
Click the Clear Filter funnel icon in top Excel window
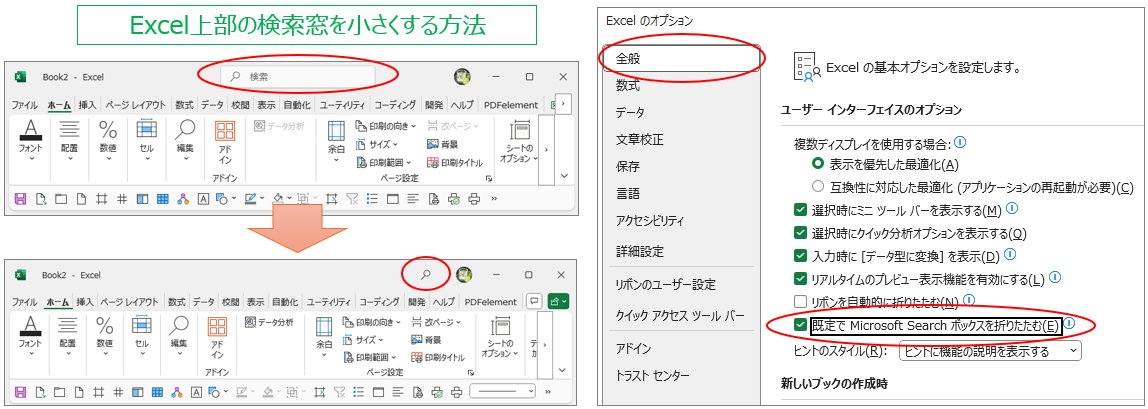pyautogui.click(x=352, y=198)
